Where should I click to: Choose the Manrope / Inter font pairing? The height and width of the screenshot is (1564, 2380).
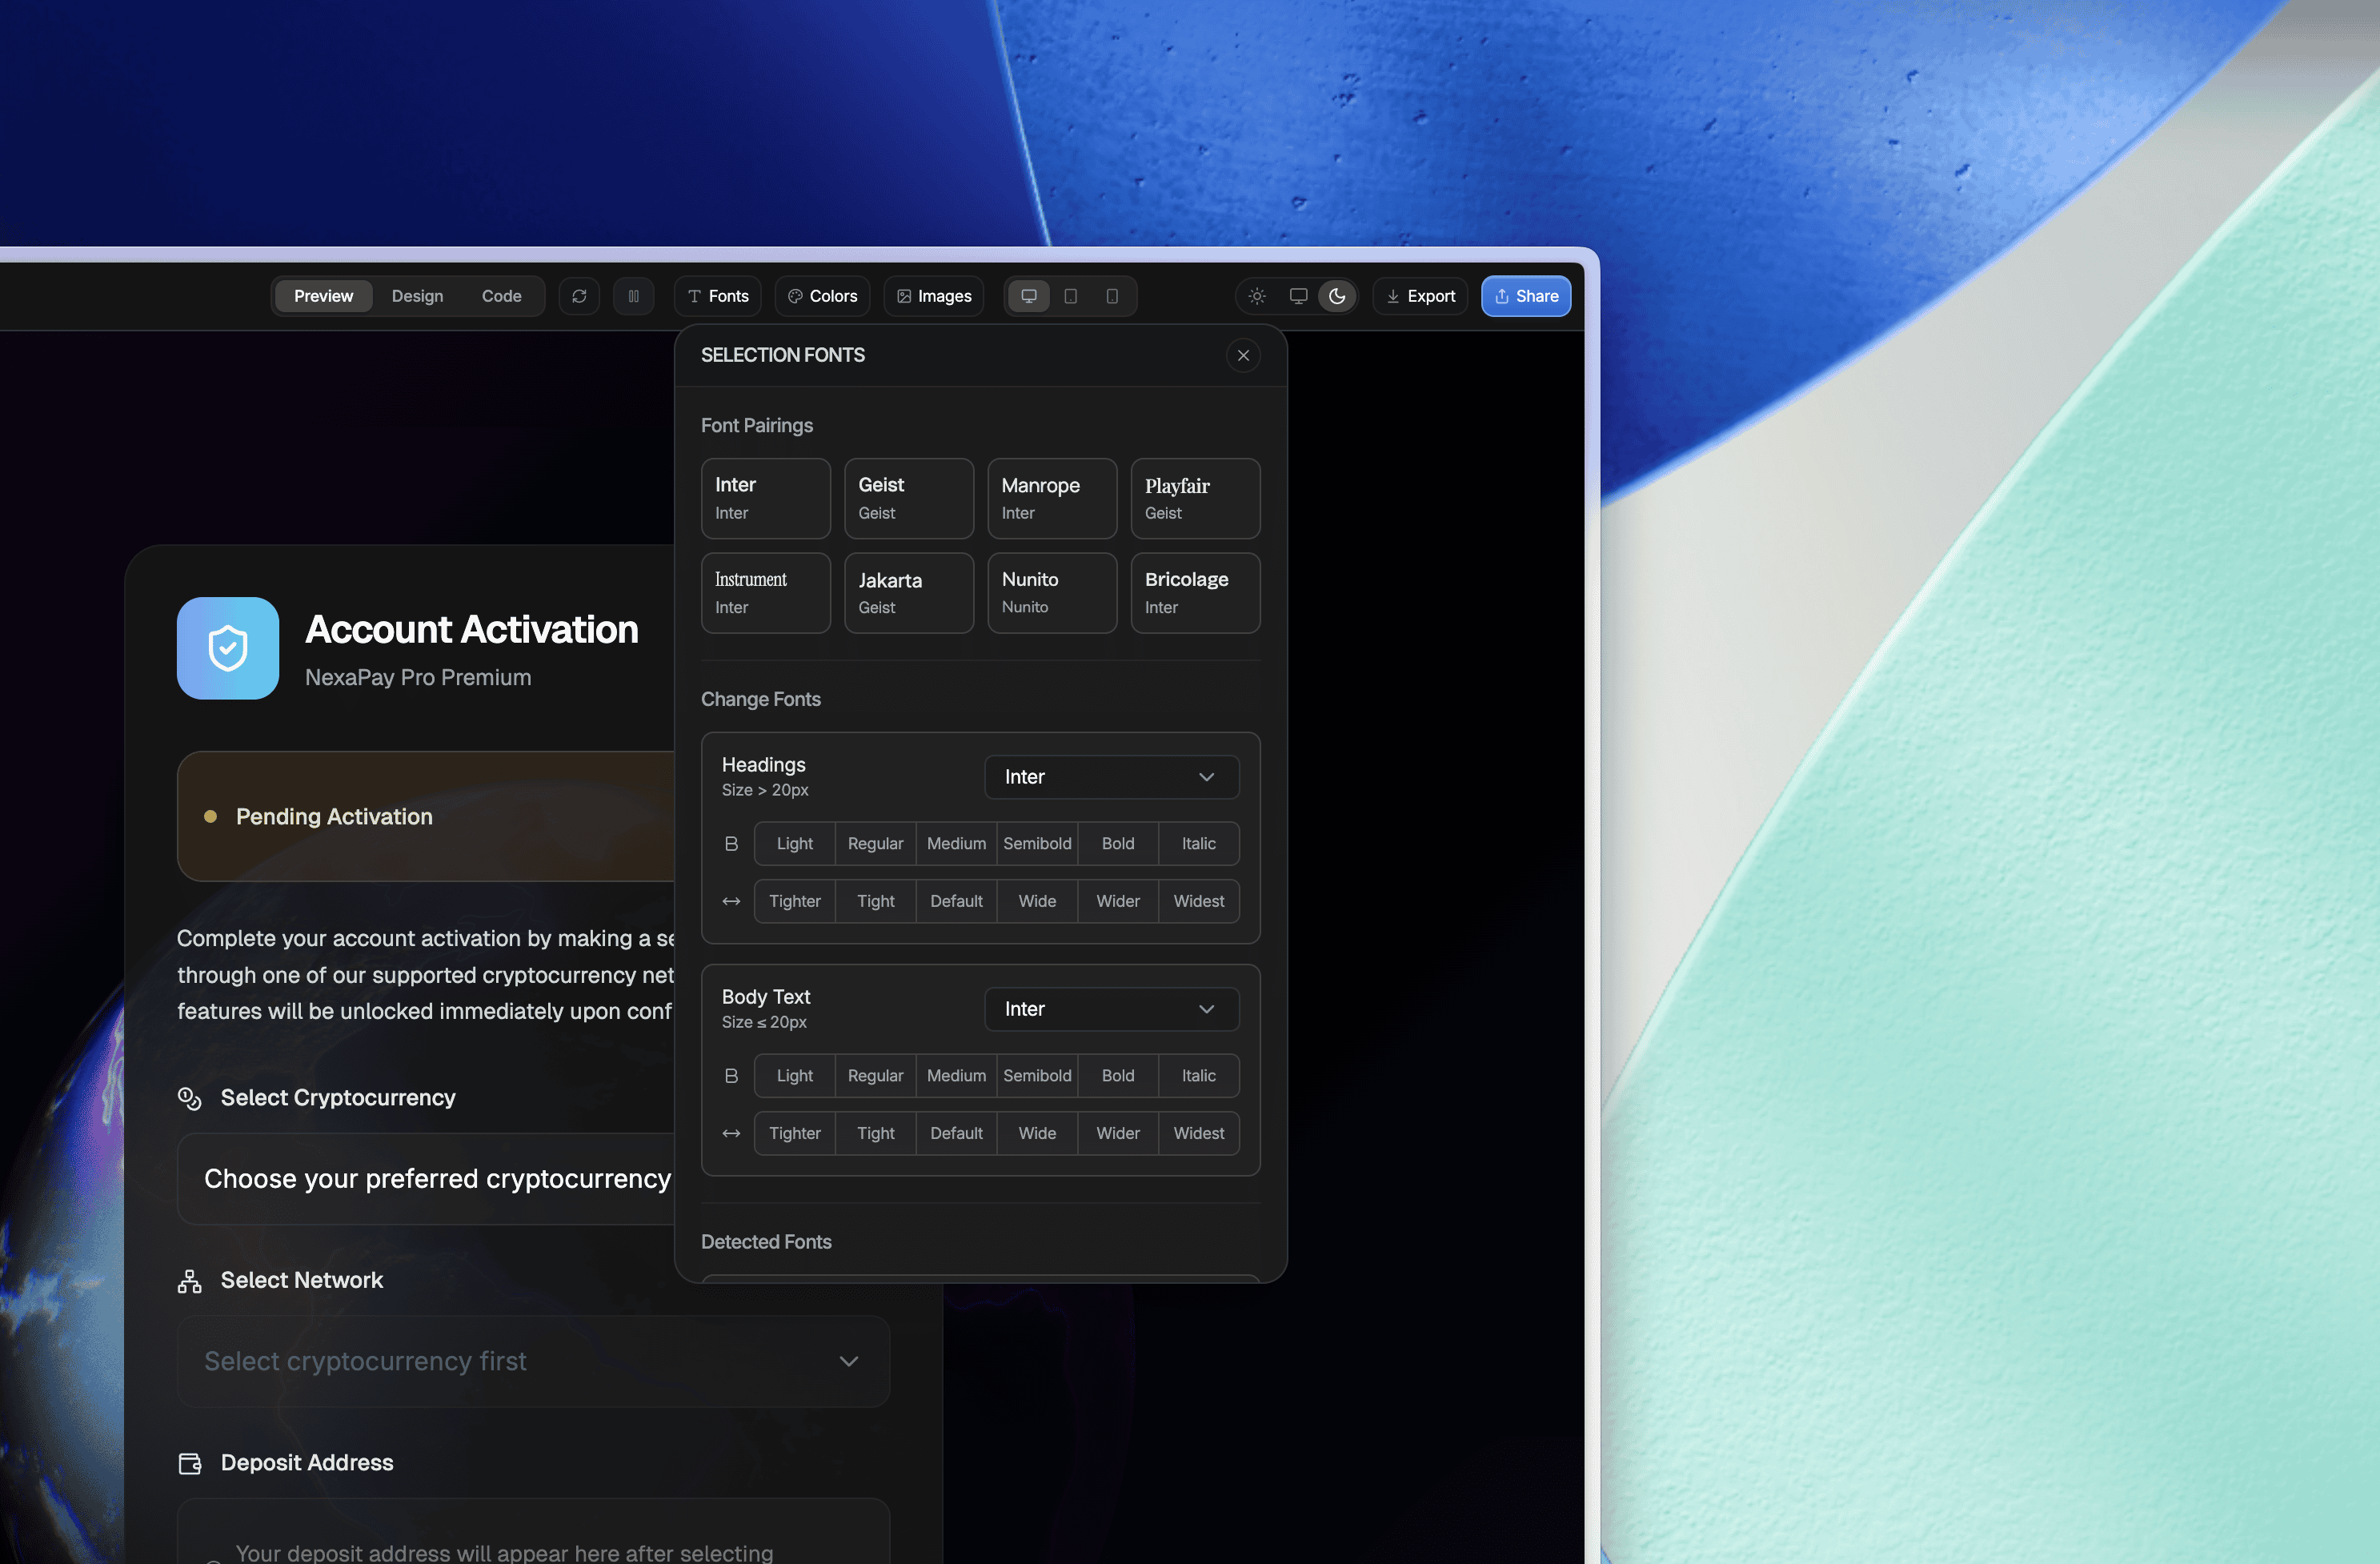1052,498
